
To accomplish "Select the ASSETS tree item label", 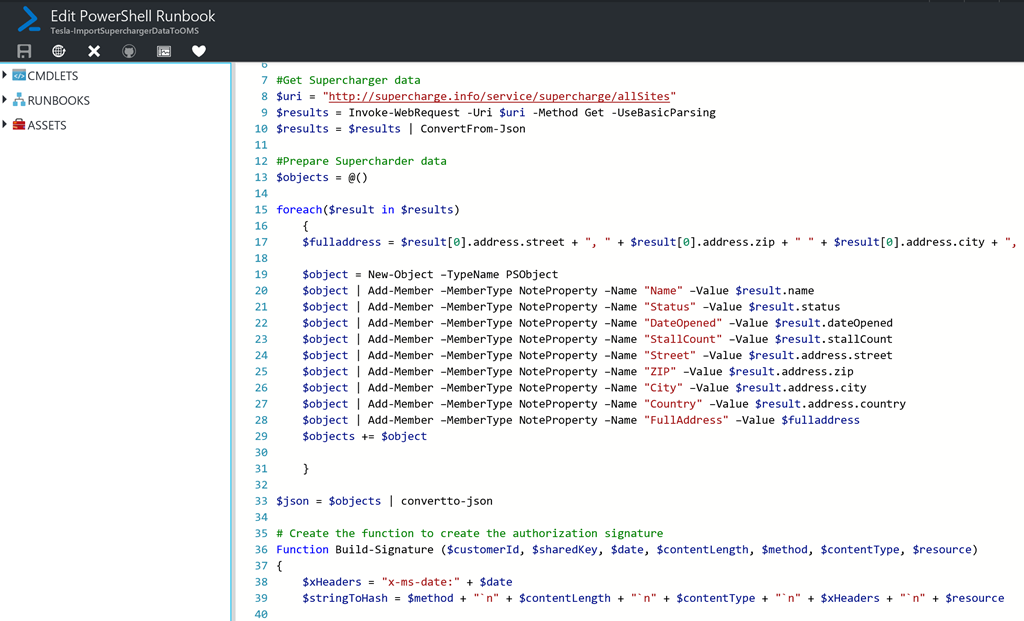I will (47, 126).
